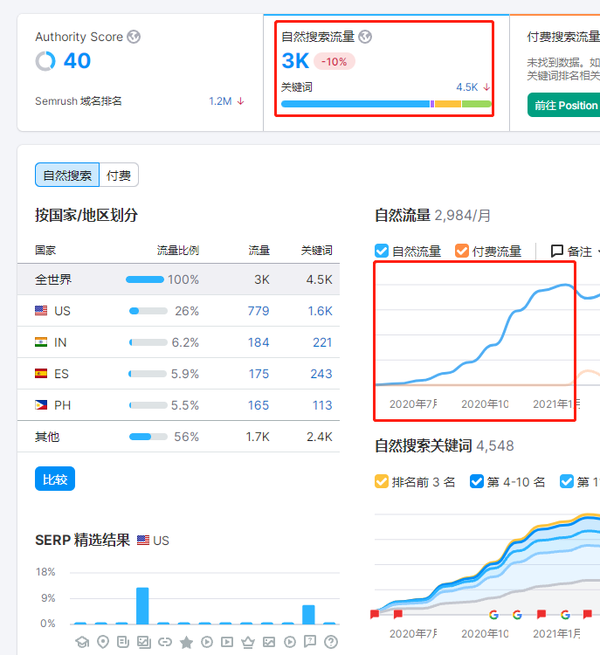Toggle the 第 4-10 名 checkbox
The height and width of the screenshot is (655, 600).
click(477, 481)
